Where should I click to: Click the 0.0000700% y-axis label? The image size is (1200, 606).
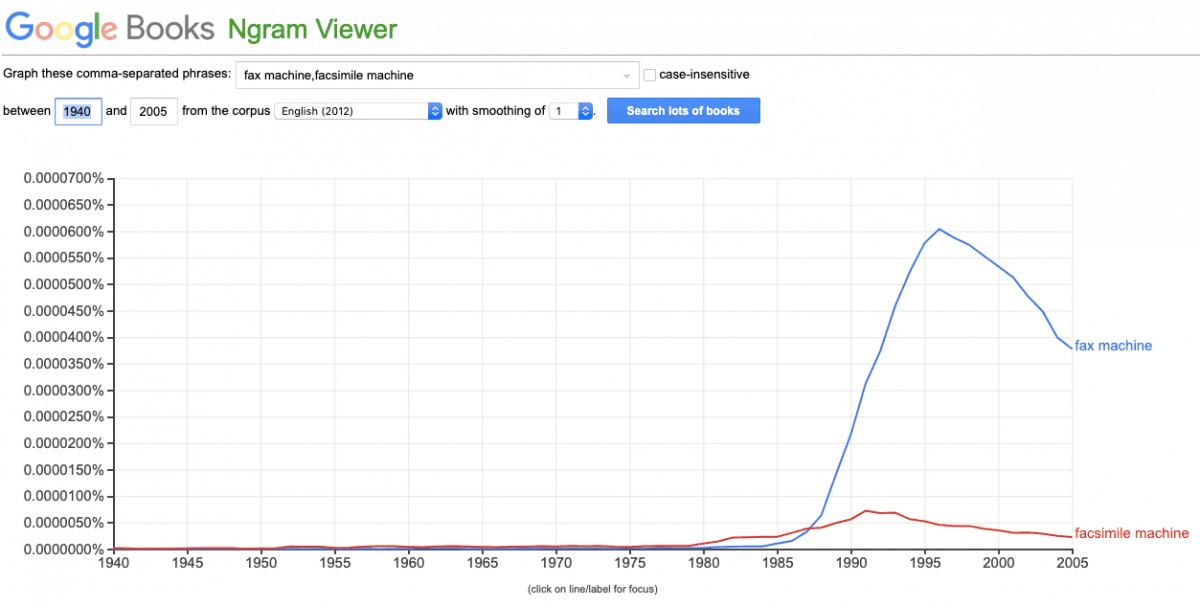pos(64,179)
